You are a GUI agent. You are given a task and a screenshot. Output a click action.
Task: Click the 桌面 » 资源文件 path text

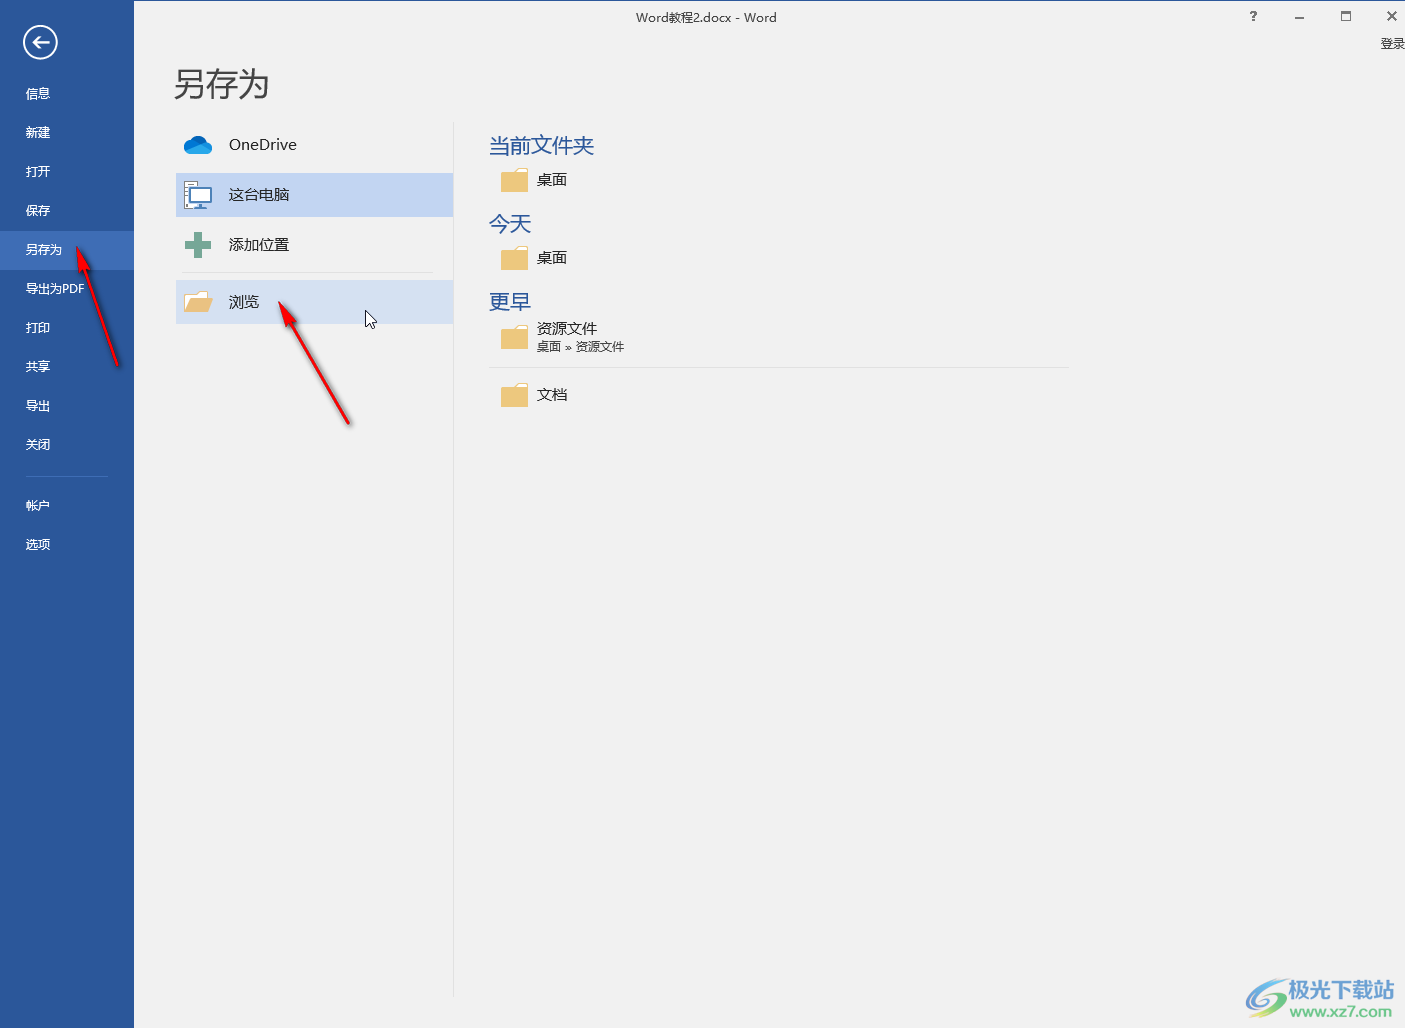[580, 347]
